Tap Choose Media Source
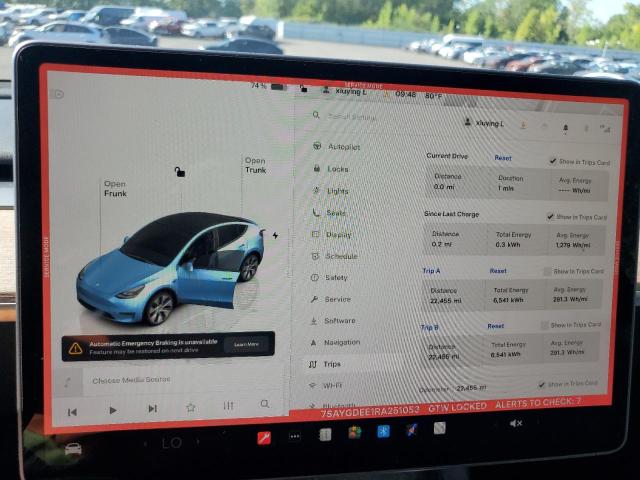The height and width of the screenshot is (480, 640). pyautogui.click(x=131, y=380)
